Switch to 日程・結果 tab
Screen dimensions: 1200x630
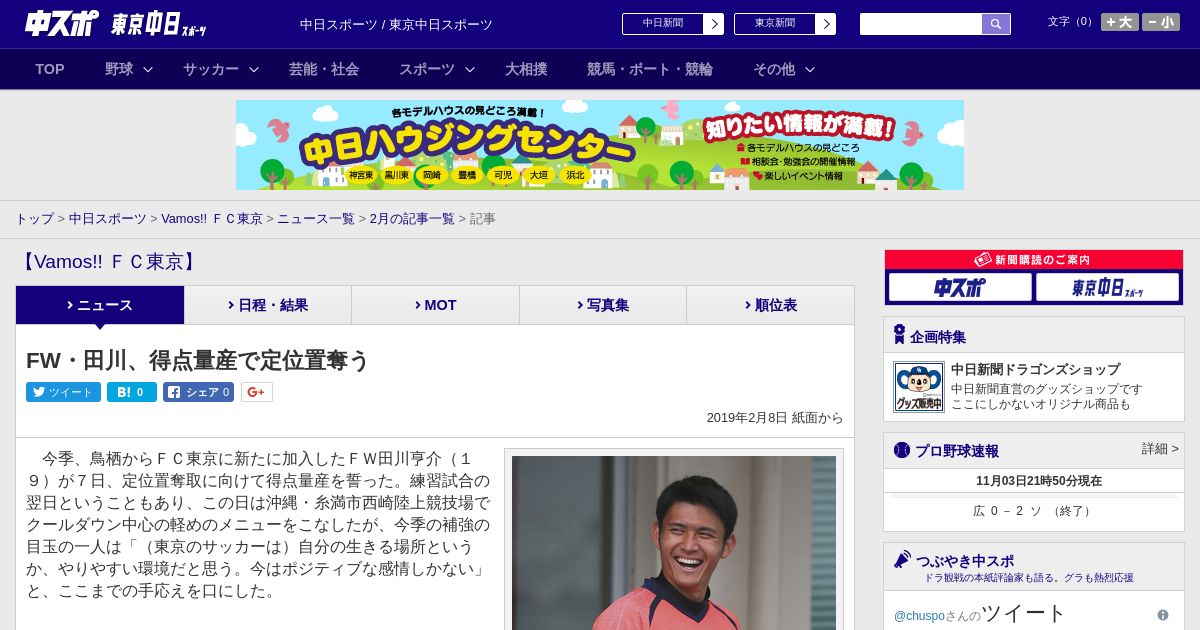click(268, 305)
